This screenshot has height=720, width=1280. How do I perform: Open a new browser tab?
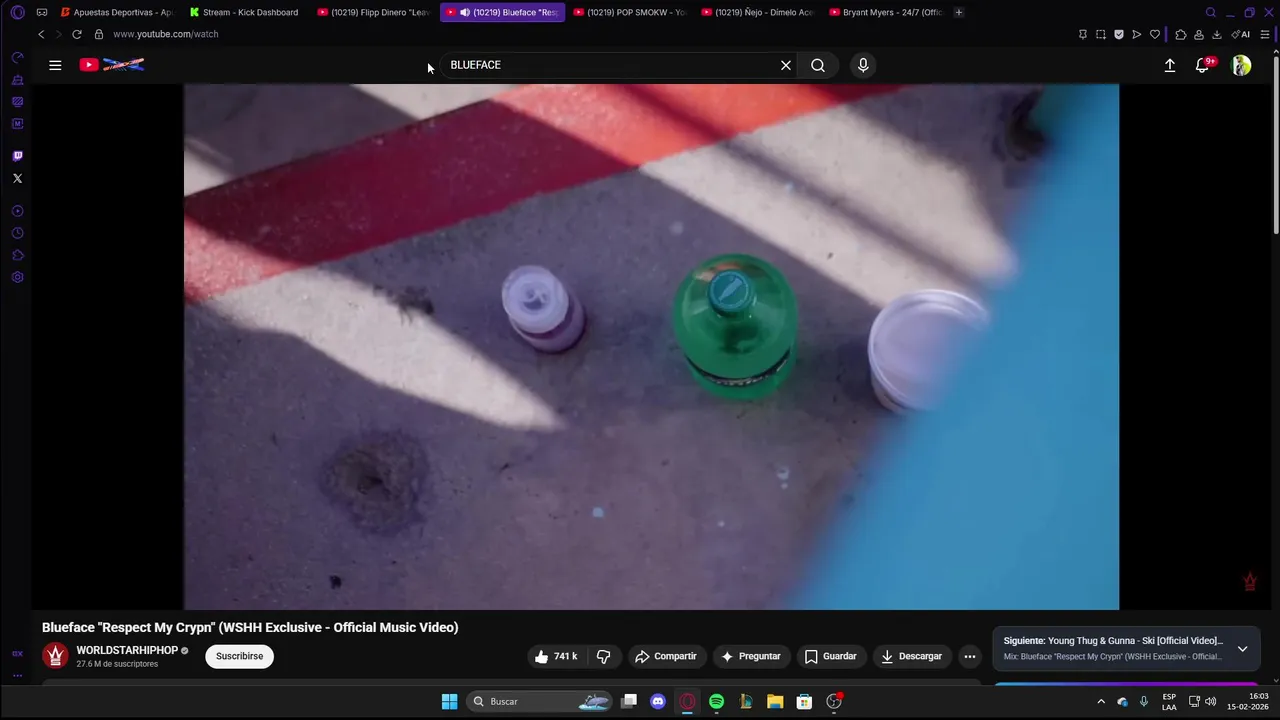959,12
